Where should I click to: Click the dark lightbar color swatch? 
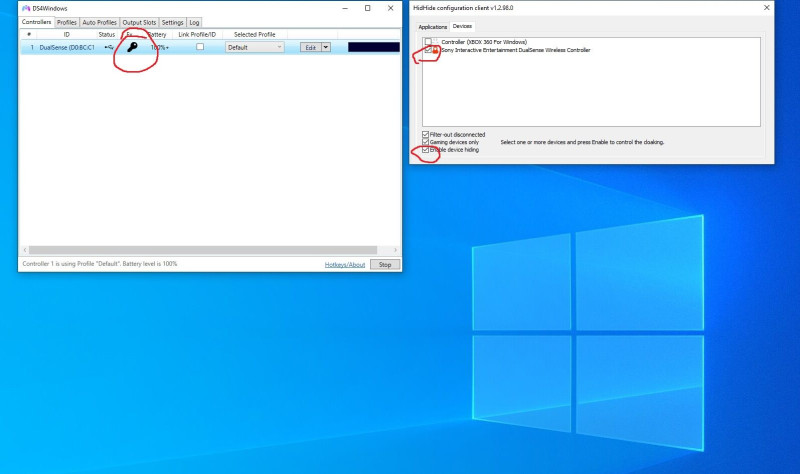[x=374, y=47]
